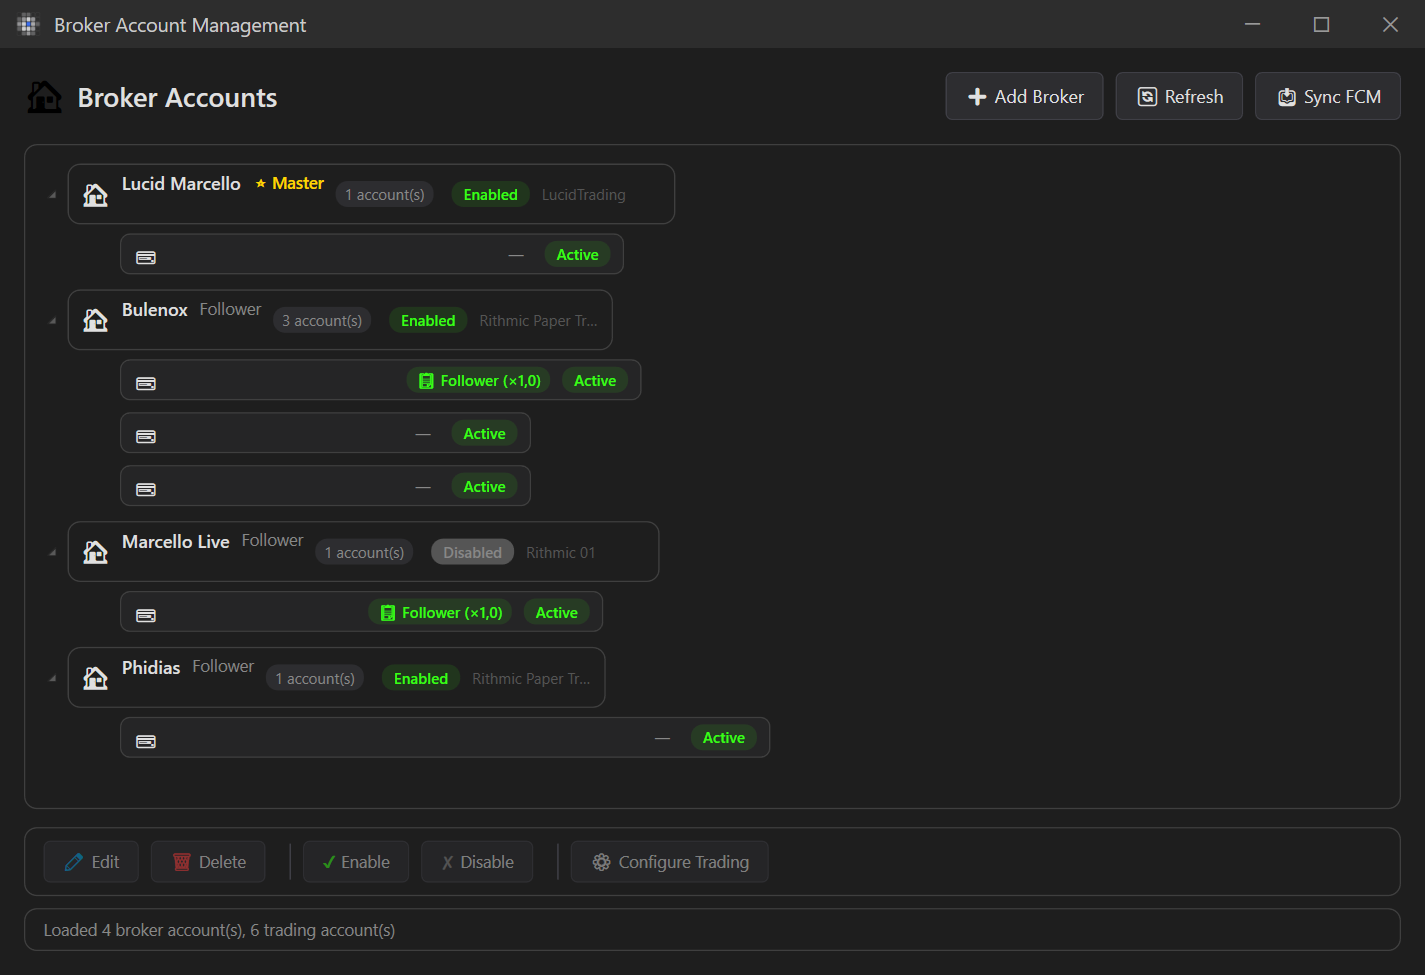Click the Enabled badge on Lucid Marcello
The image size is (1425, 975).
(491, 195)
